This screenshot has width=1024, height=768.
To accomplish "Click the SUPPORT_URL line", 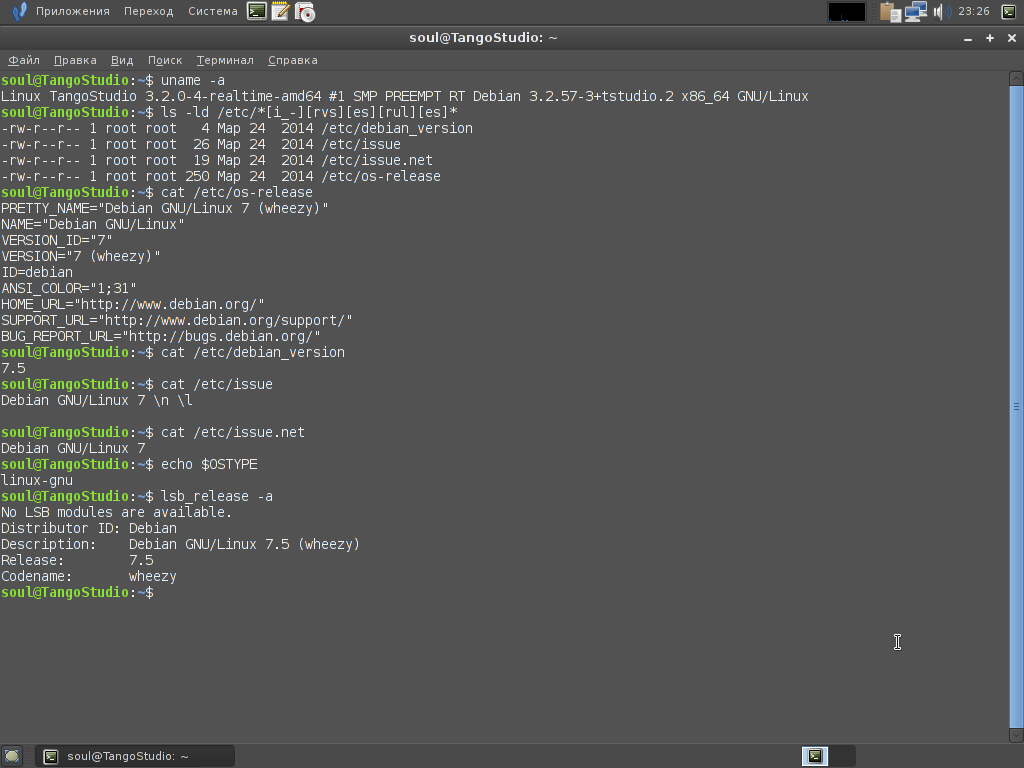I will point(176,321).
